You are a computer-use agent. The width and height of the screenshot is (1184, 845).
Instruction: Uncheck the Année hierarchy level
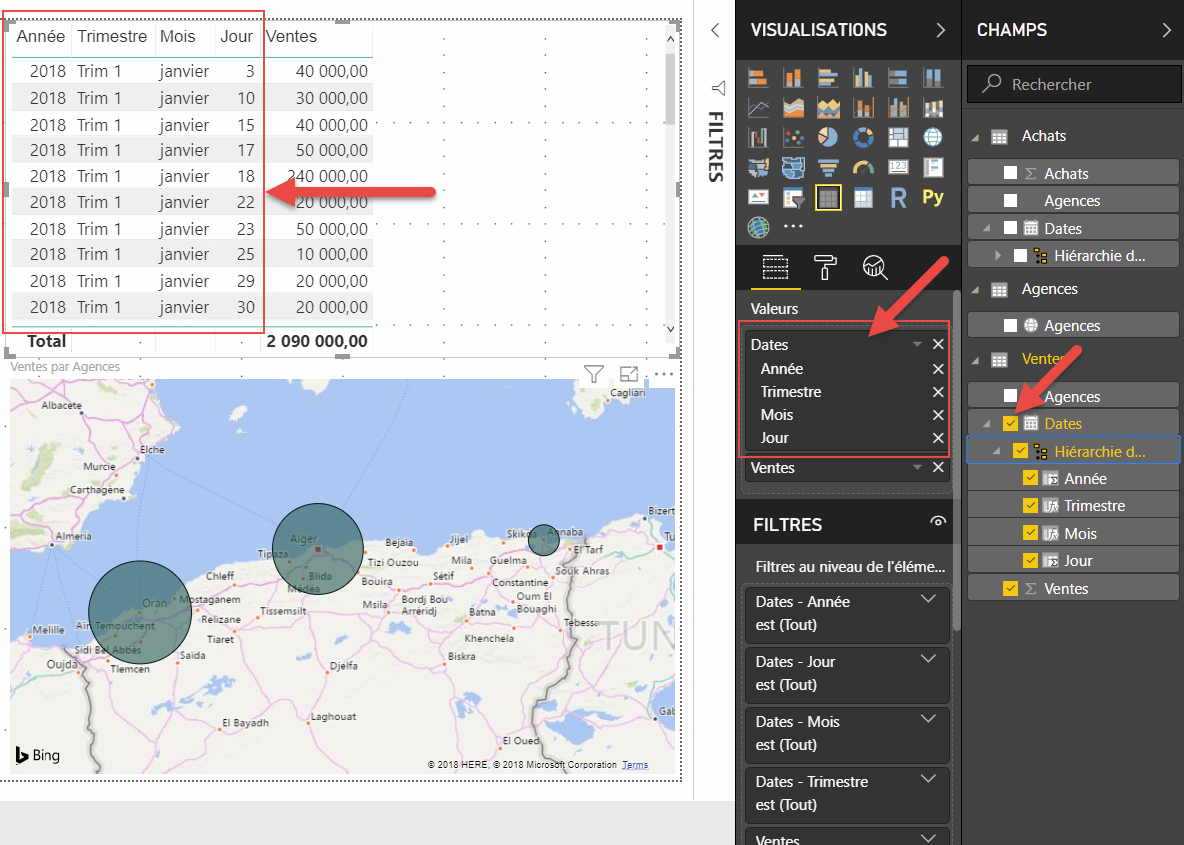1030,478
